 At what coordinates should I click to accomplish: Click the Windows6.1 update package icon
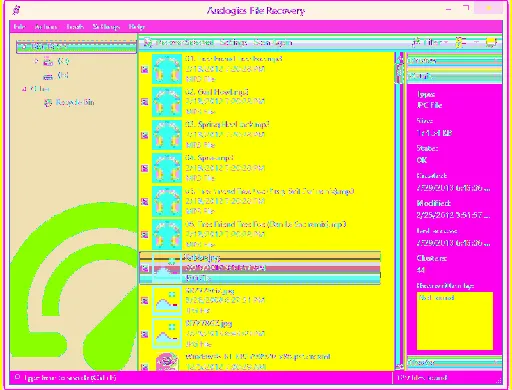coord(167,362)
